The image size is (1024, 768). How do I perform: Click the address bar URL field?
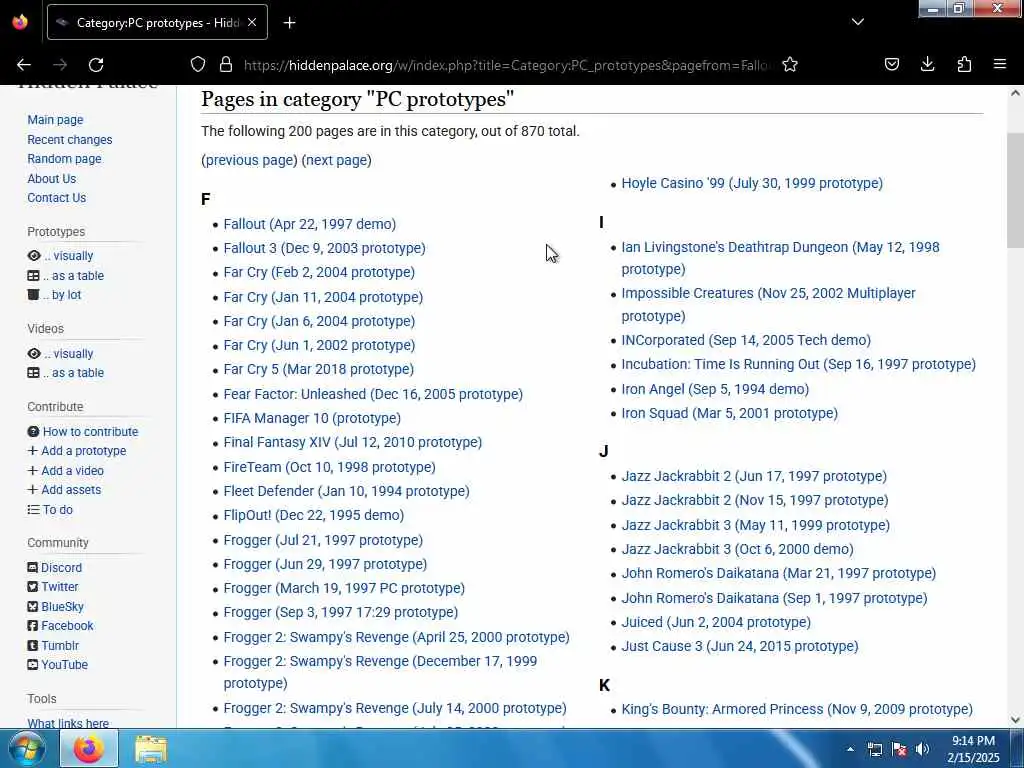click(x=507, y=65)
